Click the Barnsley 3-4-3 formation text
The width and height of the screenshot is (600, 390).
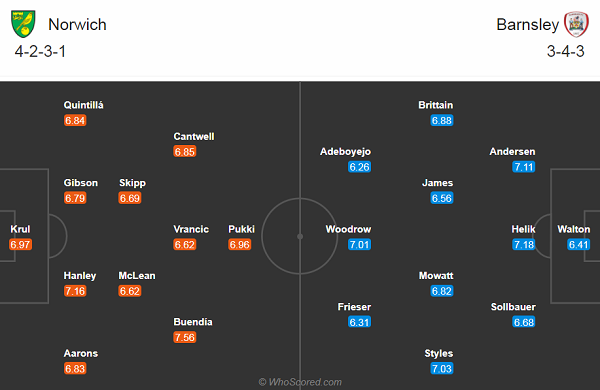point(566,51)
